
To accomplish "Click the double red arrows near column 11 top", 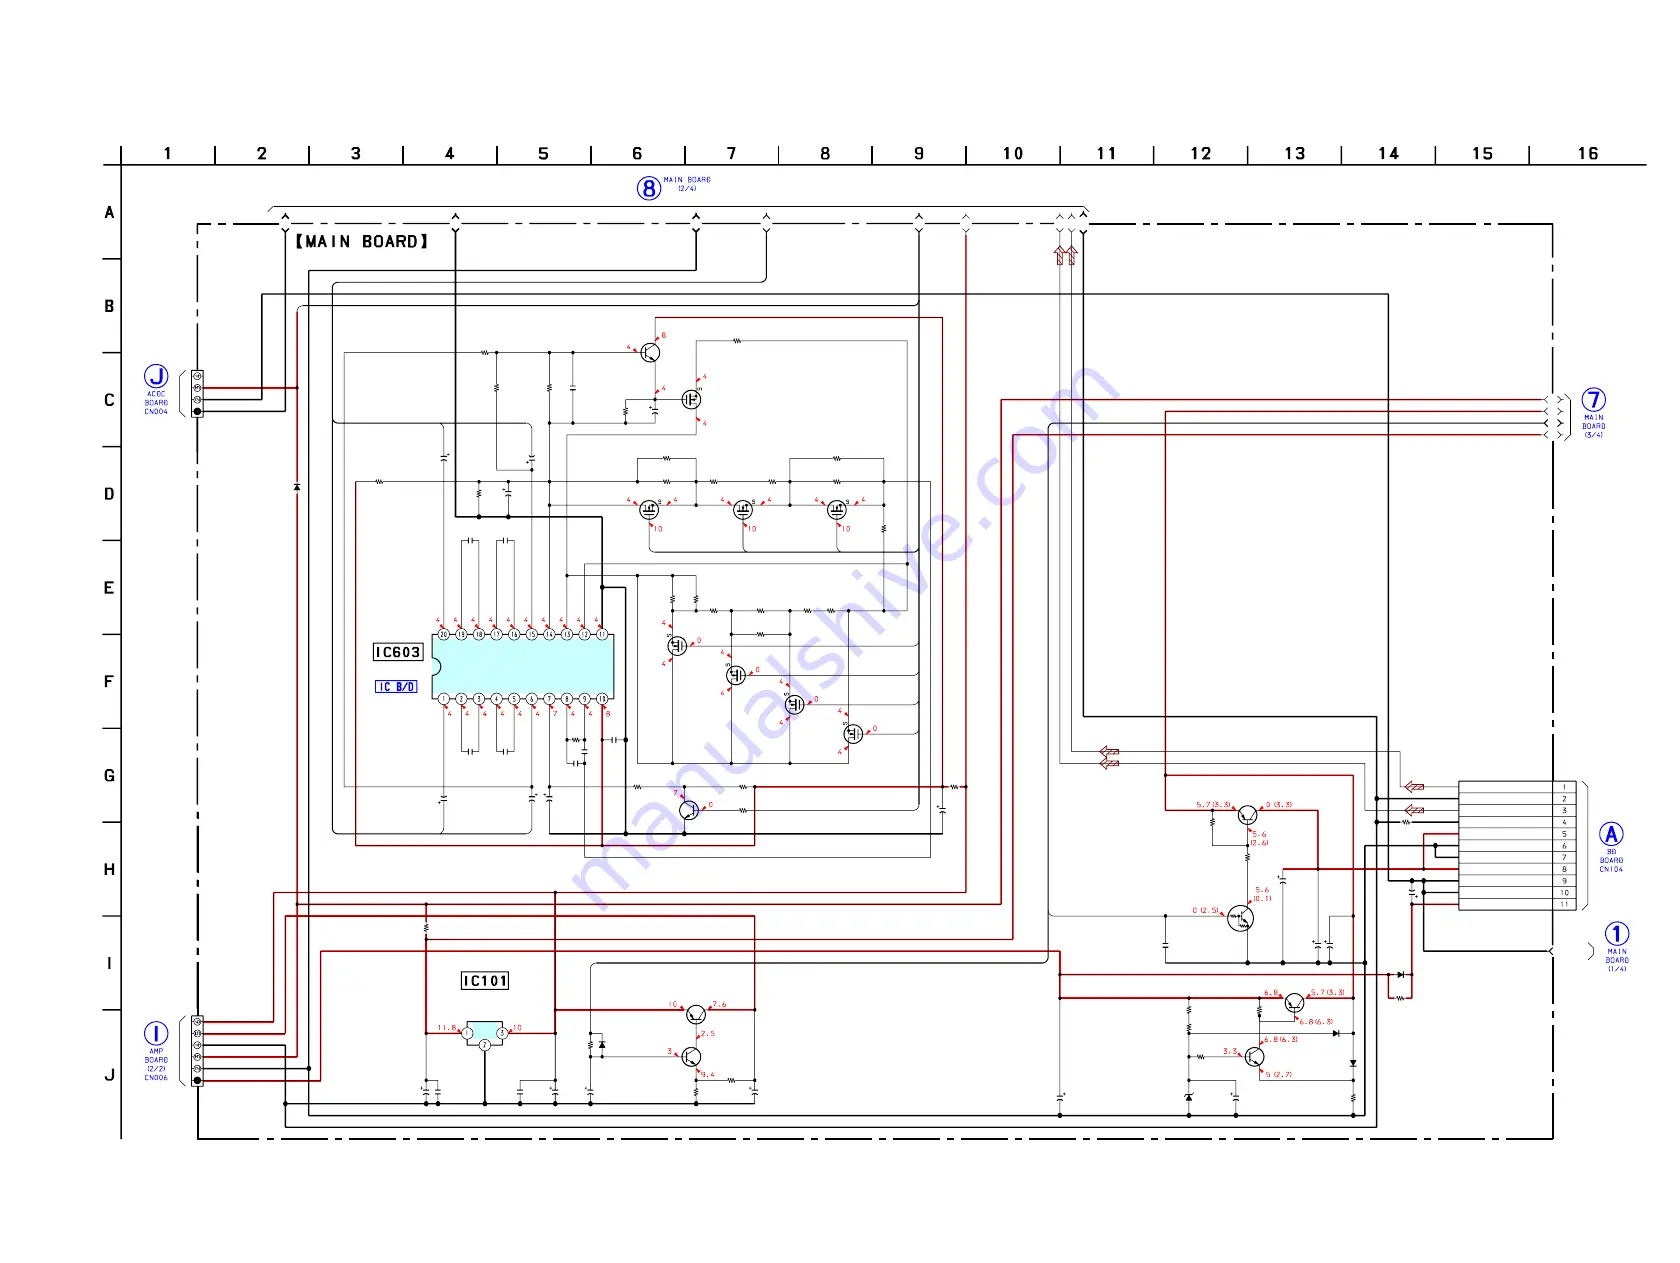I will tap(1066, 255).
